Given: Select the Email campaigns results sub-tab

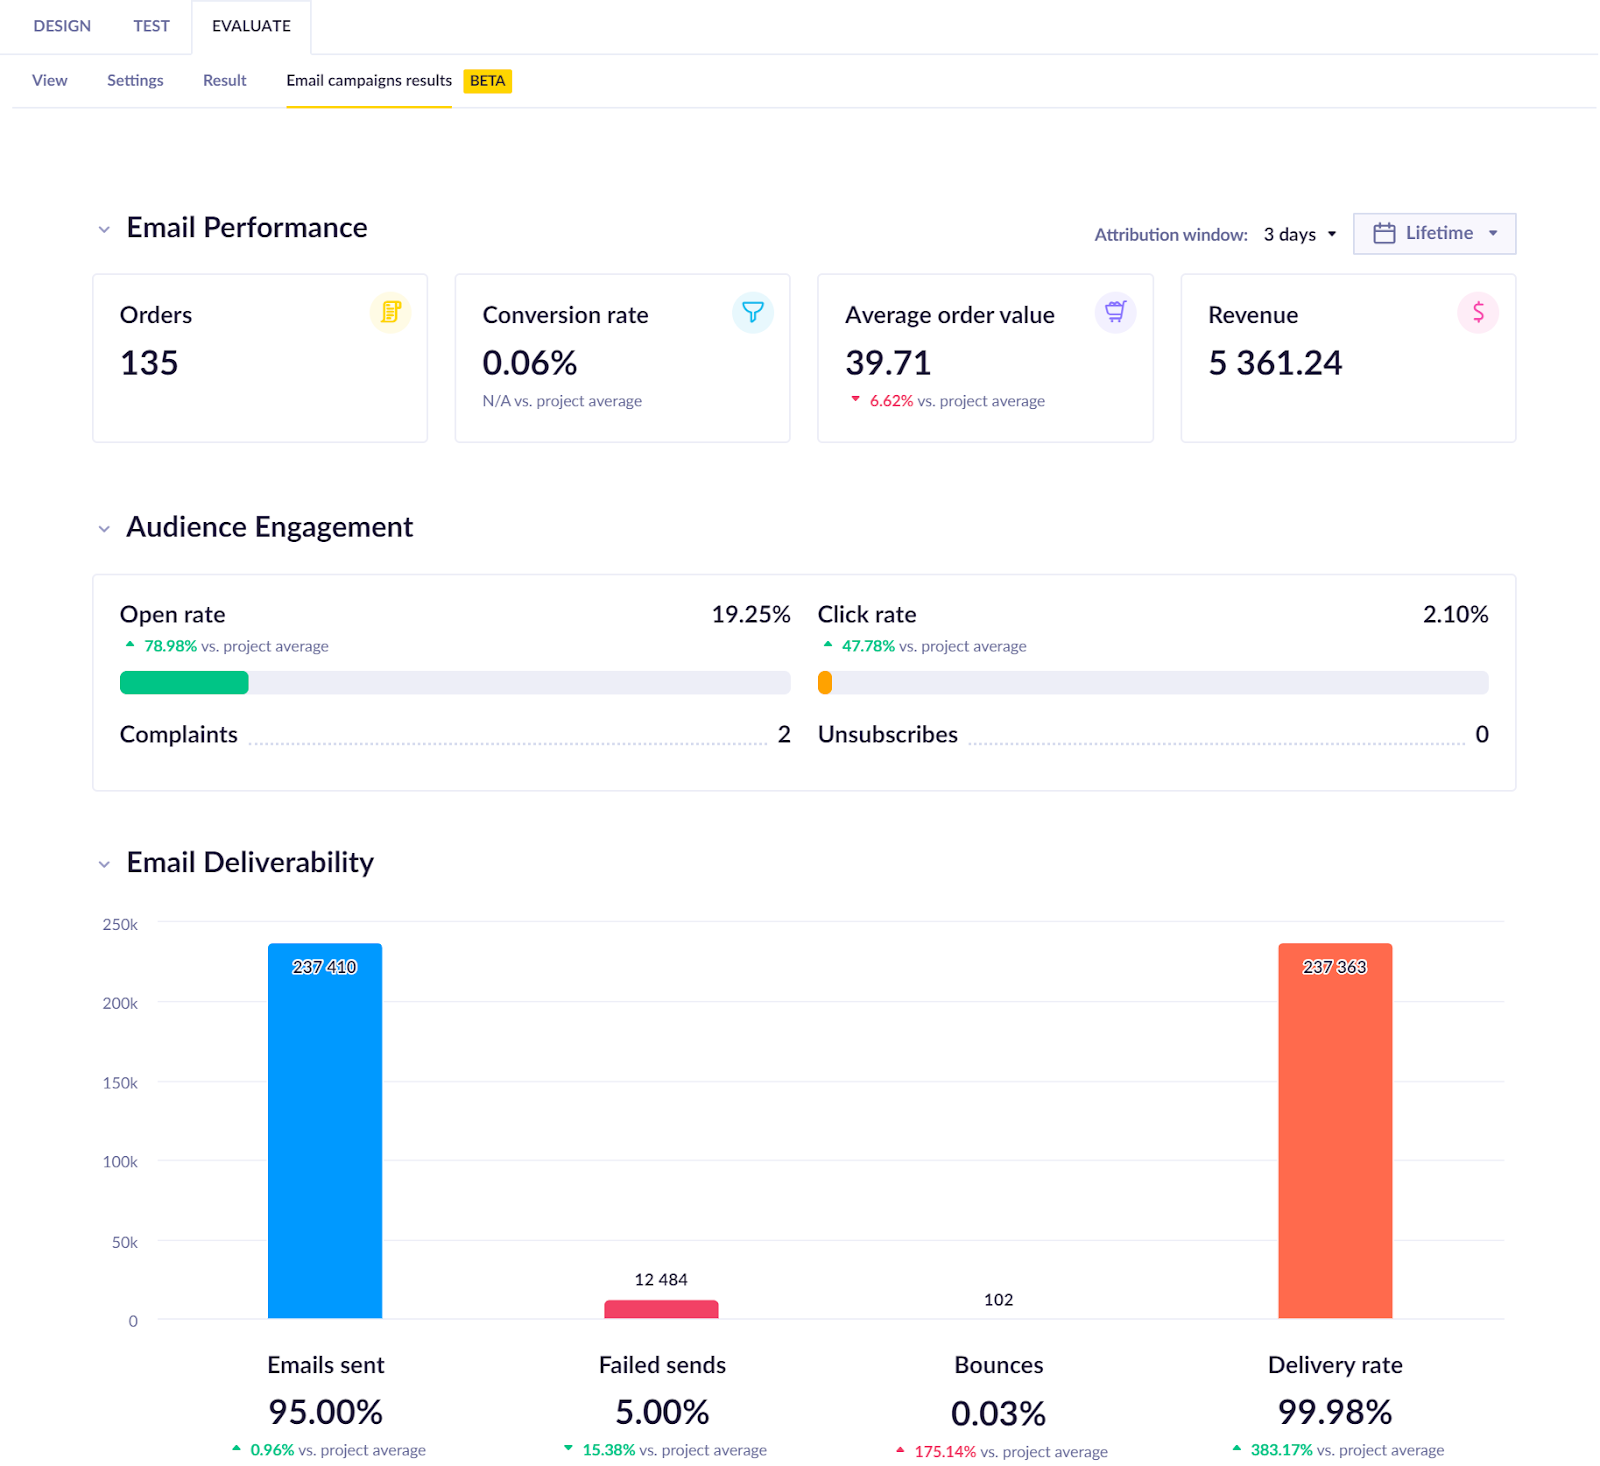Looking at the screenshot, I should [x=369, y=80].
